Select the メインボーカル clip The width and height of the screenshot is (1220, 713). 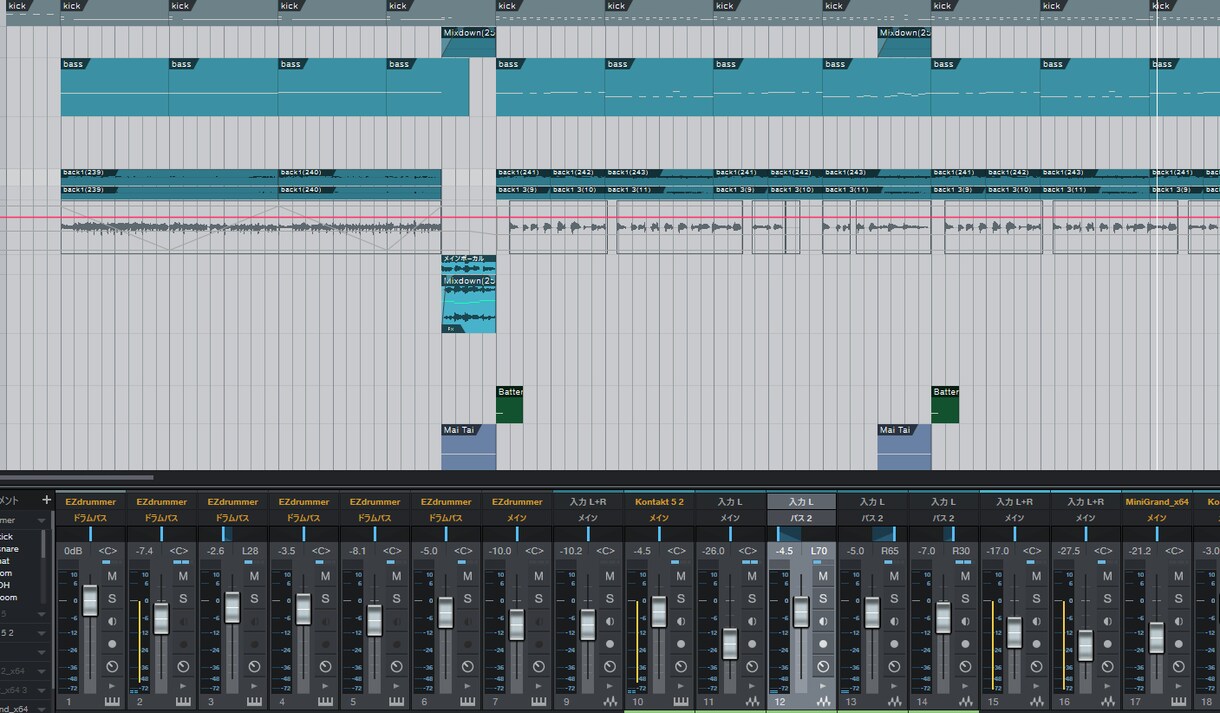(x=468, y=264)
